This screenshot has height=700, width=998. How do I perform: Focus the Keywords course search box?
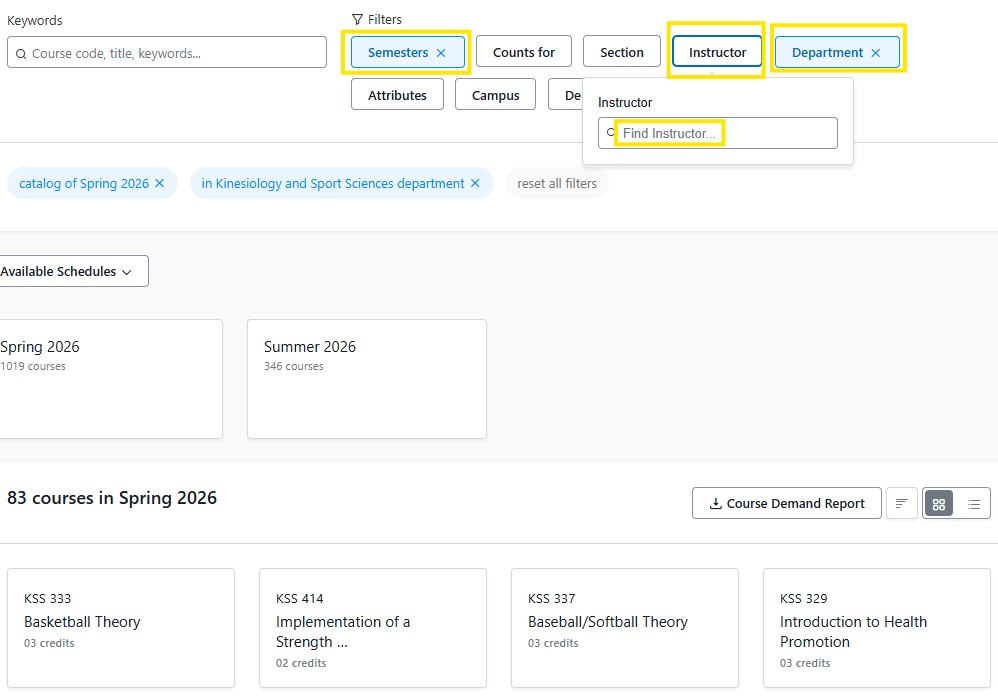pyautogui.click(x=167, y=52)
